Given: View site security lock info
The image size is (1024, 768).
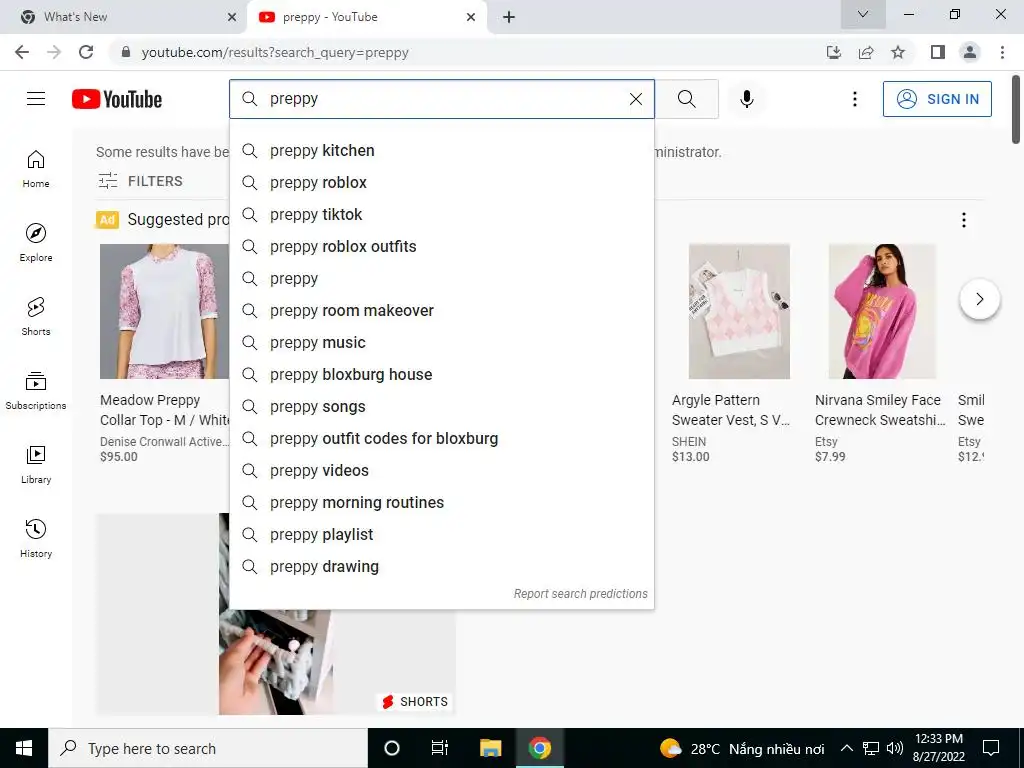Looking at the screenshot, I should (126, 52).
